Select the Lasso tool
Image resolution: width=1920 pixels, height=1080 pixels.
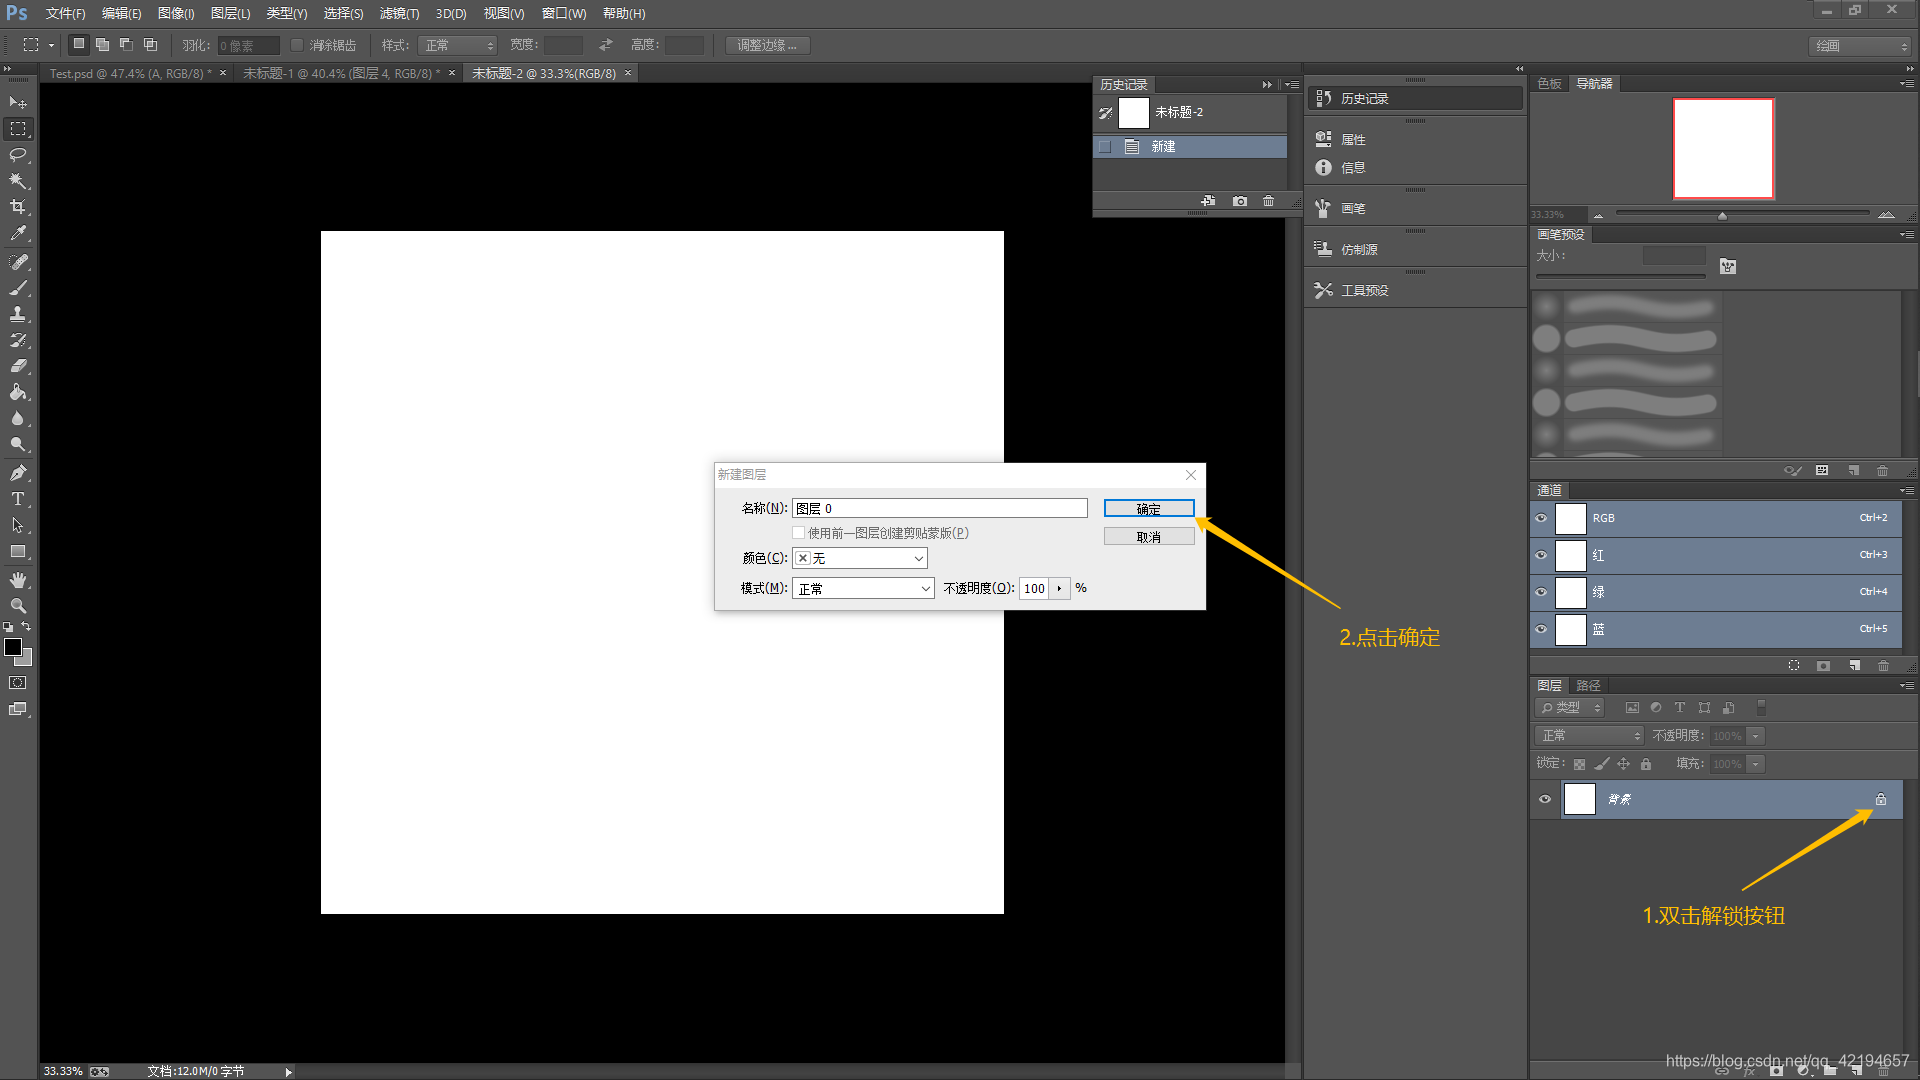(x=18, y=155)
